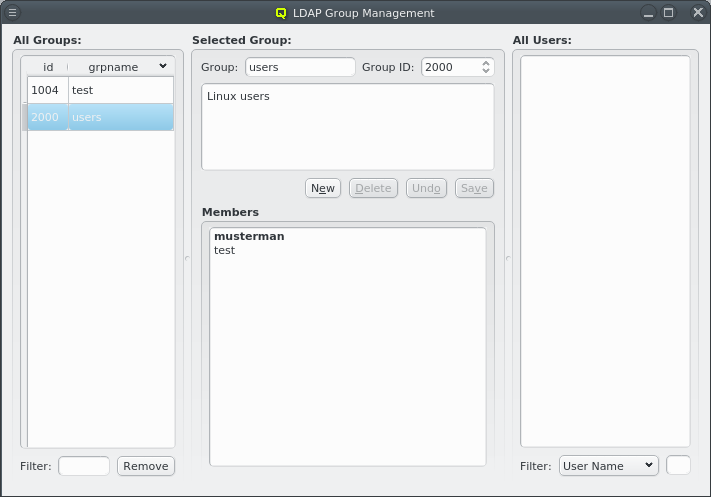Image resolution: width=711 pixels, height=497 pixels.
Task: Select group id 2000 cell
Action: [x=48, y=117]
